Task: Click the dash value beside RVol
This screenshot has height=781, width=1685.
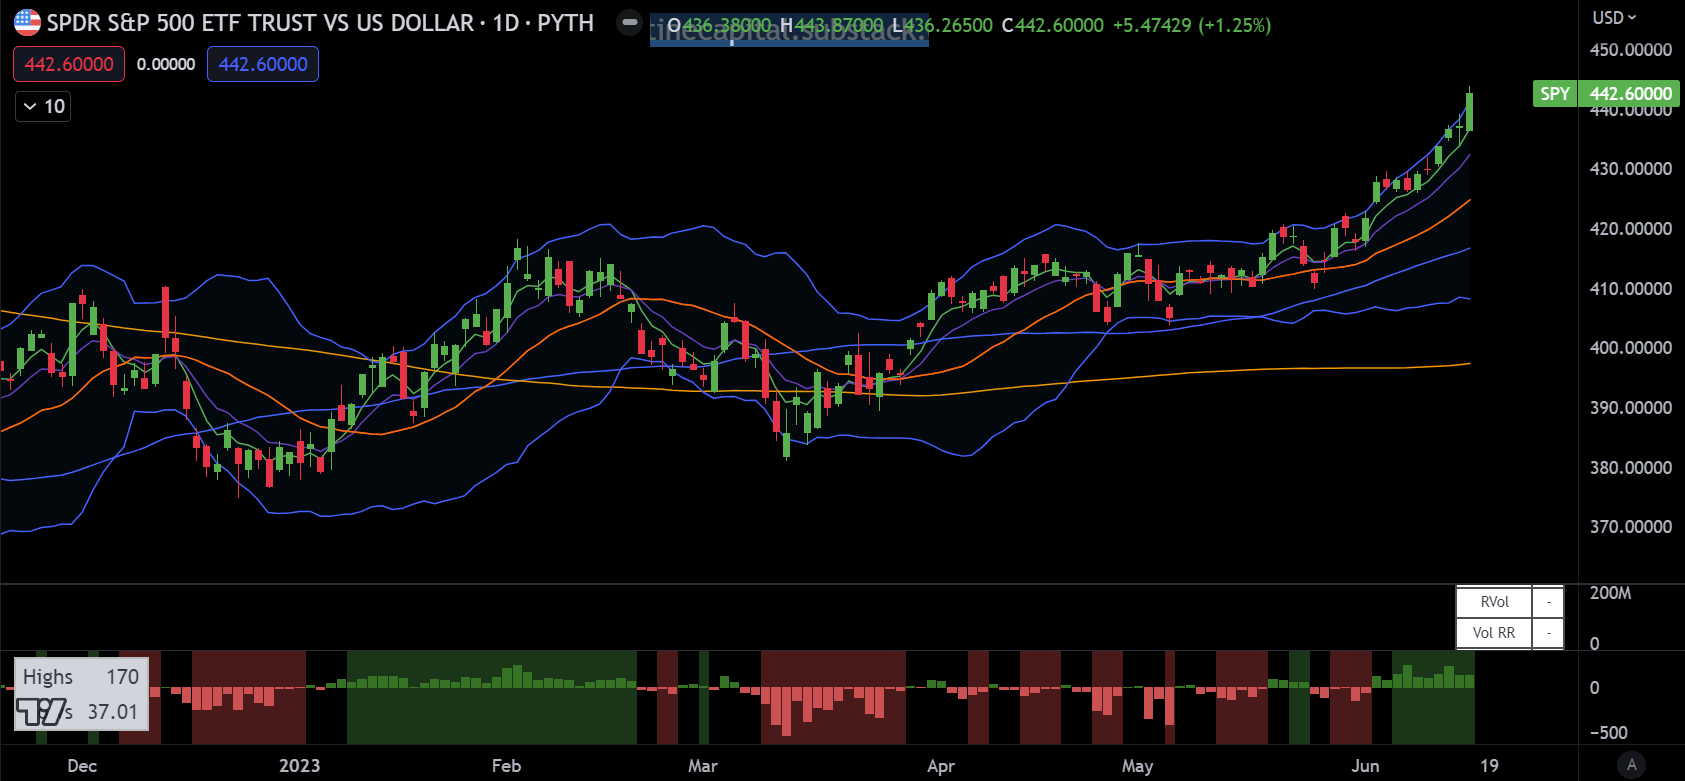Action: click(1548, 602)
